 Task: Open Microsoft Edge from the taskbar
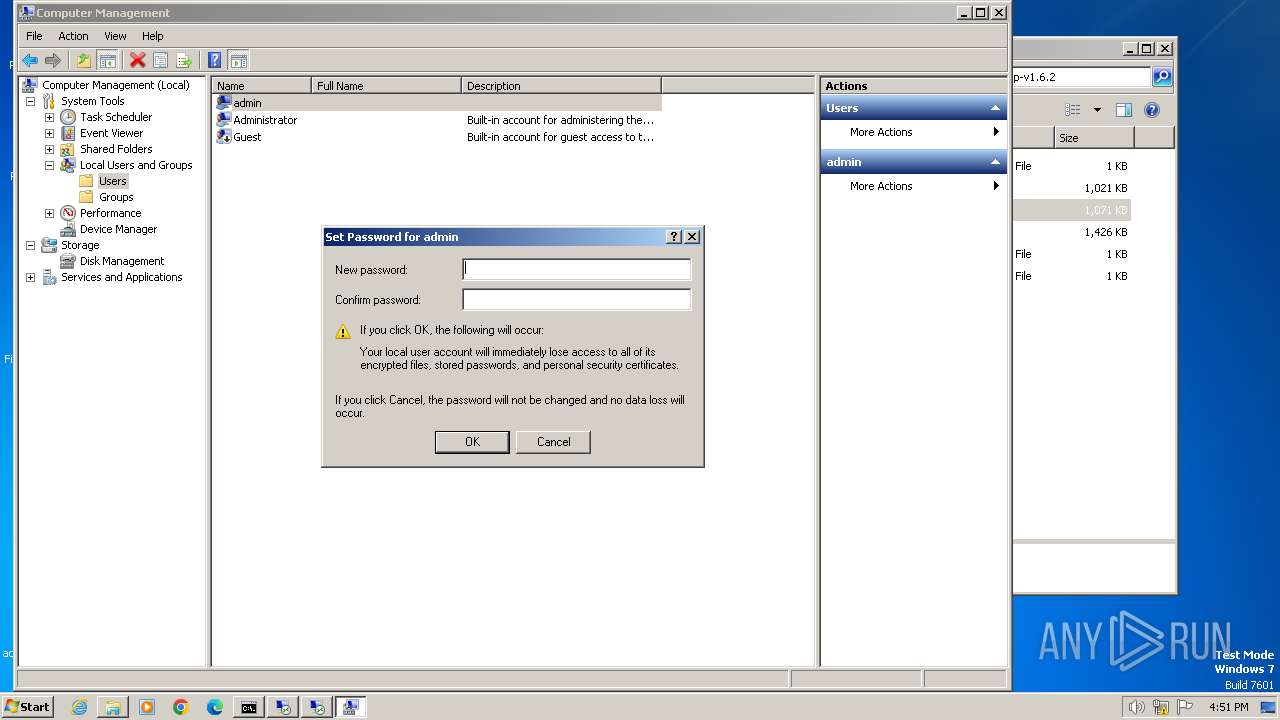click(x=215, y=707)
